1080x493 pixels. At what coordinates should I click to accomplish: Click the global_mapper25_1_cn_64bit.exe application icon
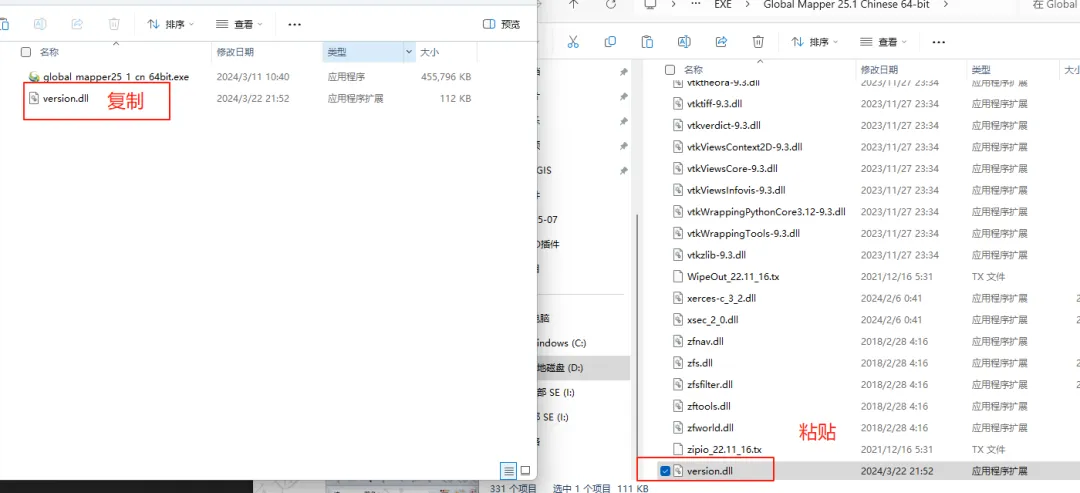(34, 76)
